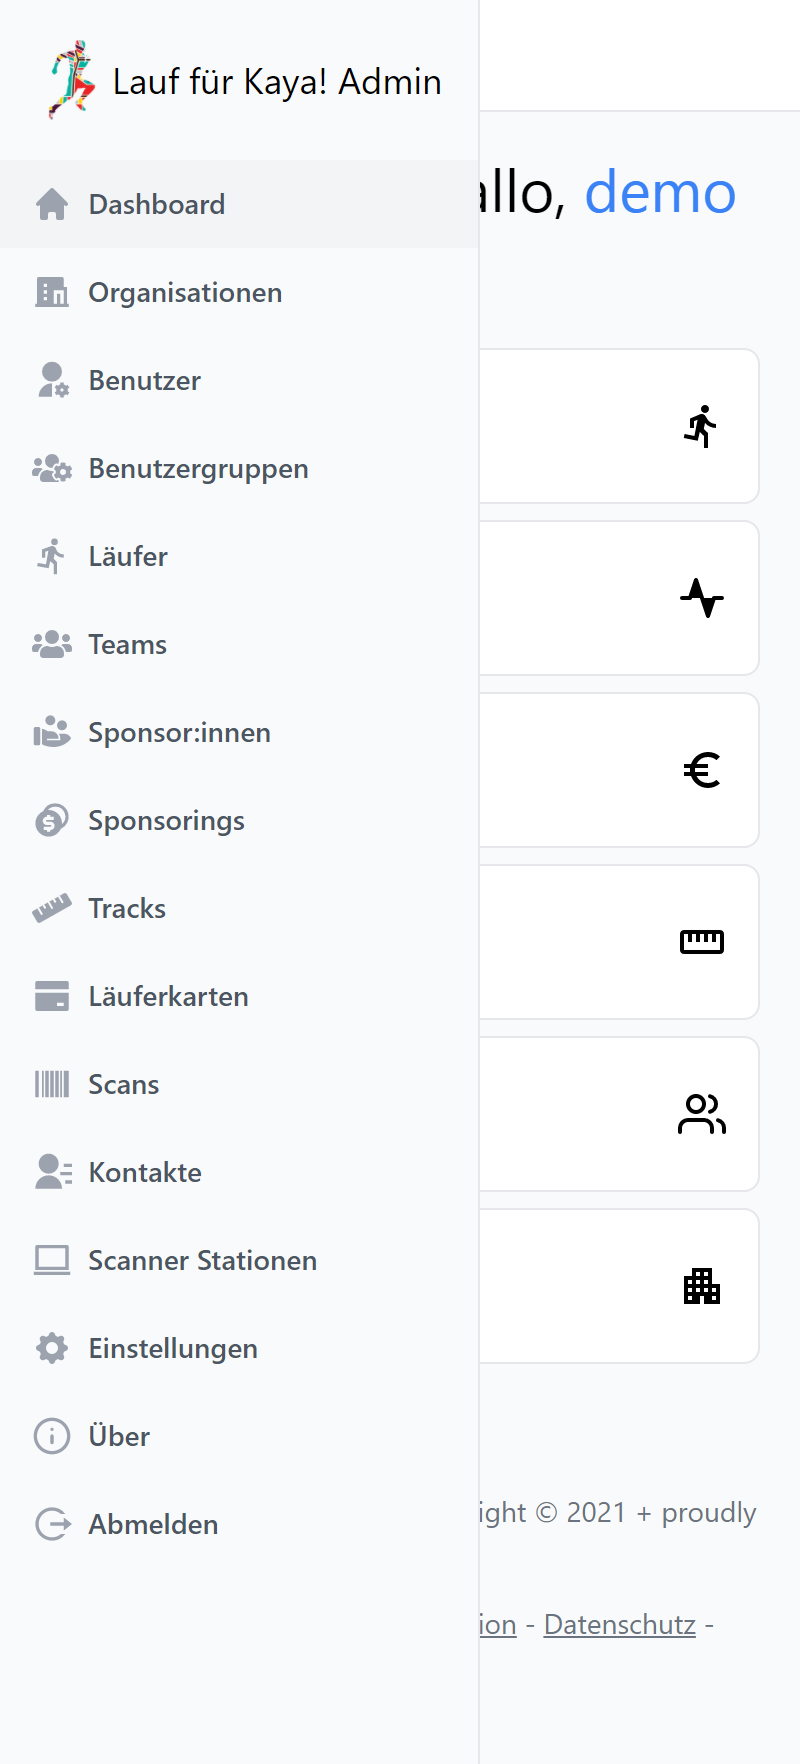Click the Scanner Stationen laptop icon
Image resolution: width=800 pixels, height=1764 pixels.
coord(52,1260)
